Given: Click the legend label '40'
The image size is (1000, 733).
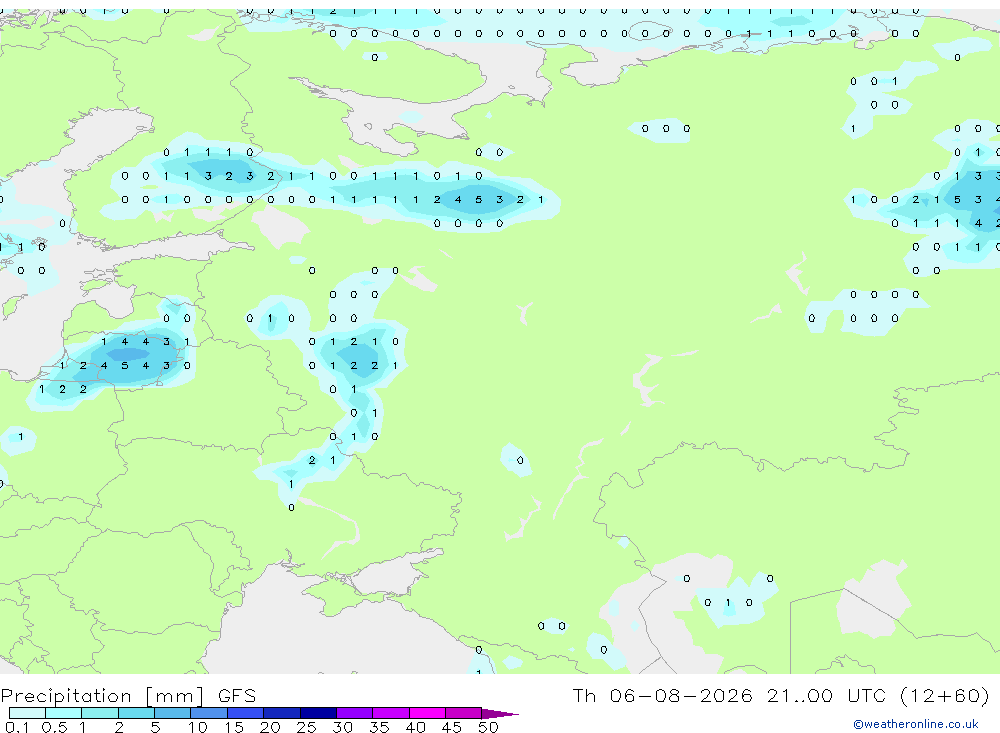Looking at the screenshot, I should (x=416, y=727).
